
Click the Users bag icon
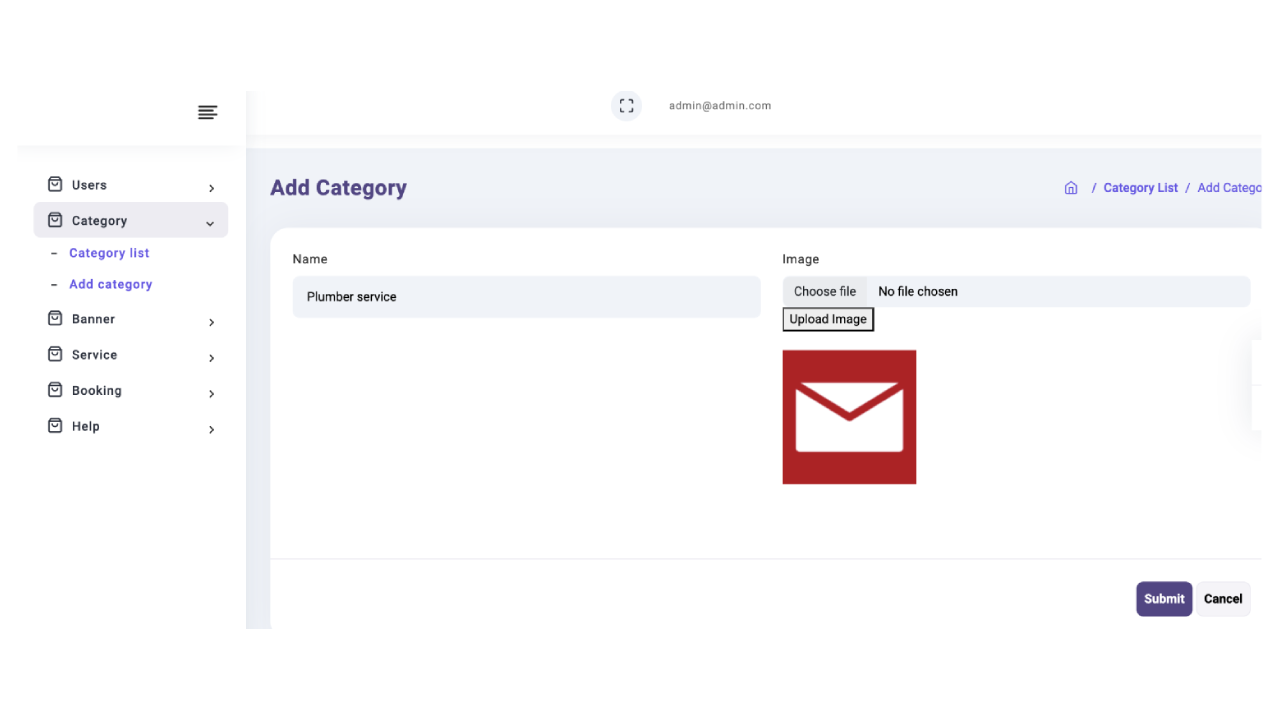pyautogui.click(x=55, y=185)
